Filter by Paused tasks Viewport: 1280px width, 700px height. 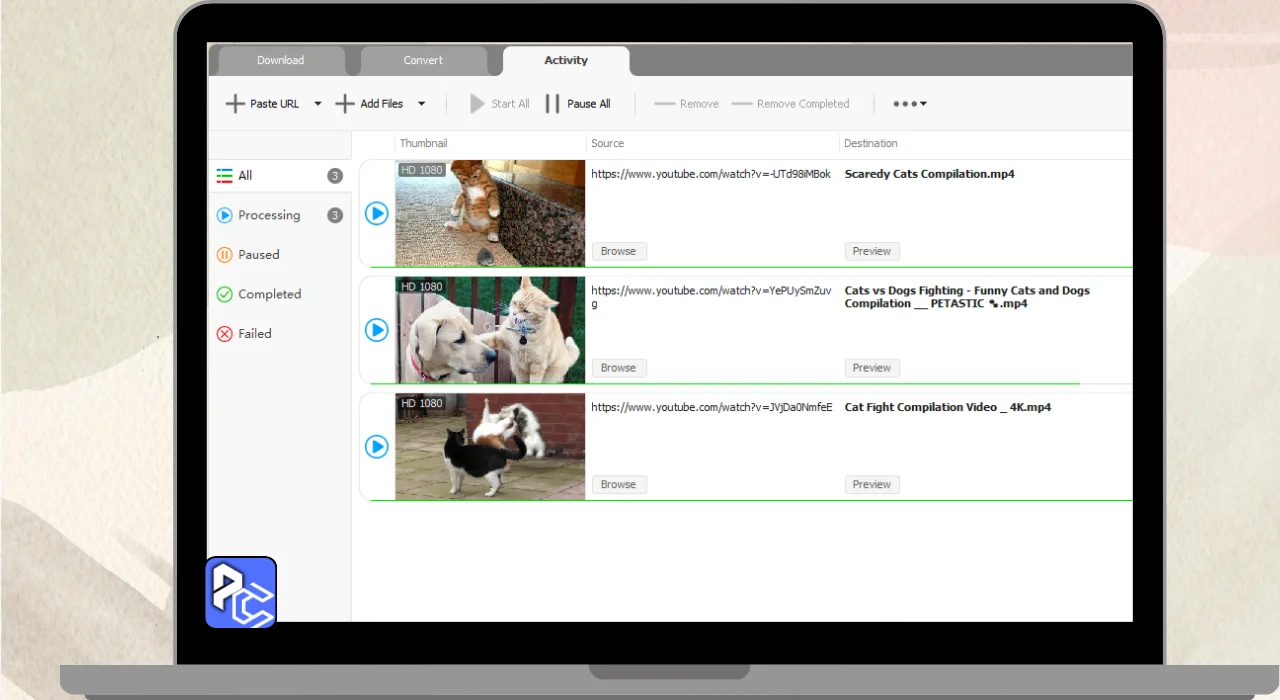[258, 255]
